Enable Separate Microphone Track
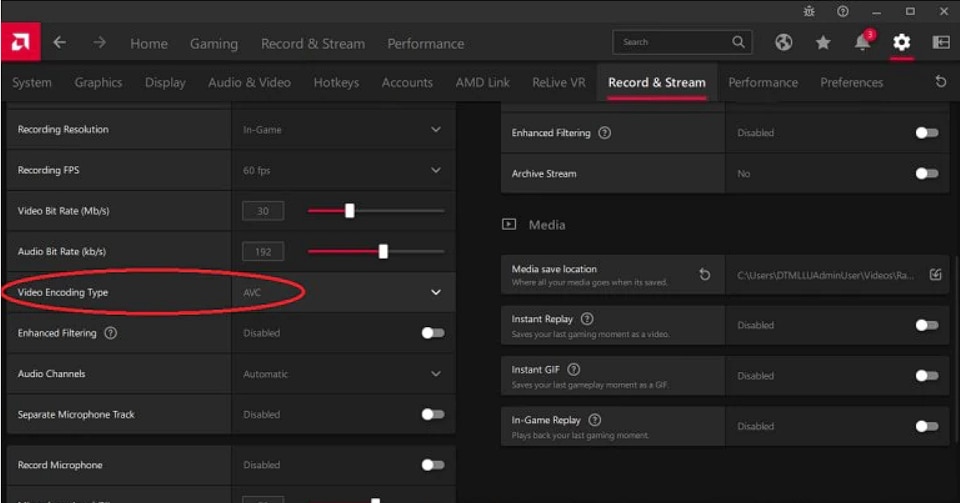Viewport: 960px width, 503px height. coord(433,414)
